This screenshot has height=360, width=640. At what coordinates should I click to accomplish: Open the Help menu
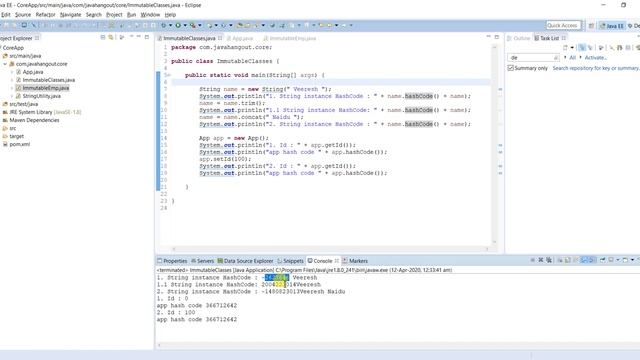pyautogui.click(x=170, y=15)
